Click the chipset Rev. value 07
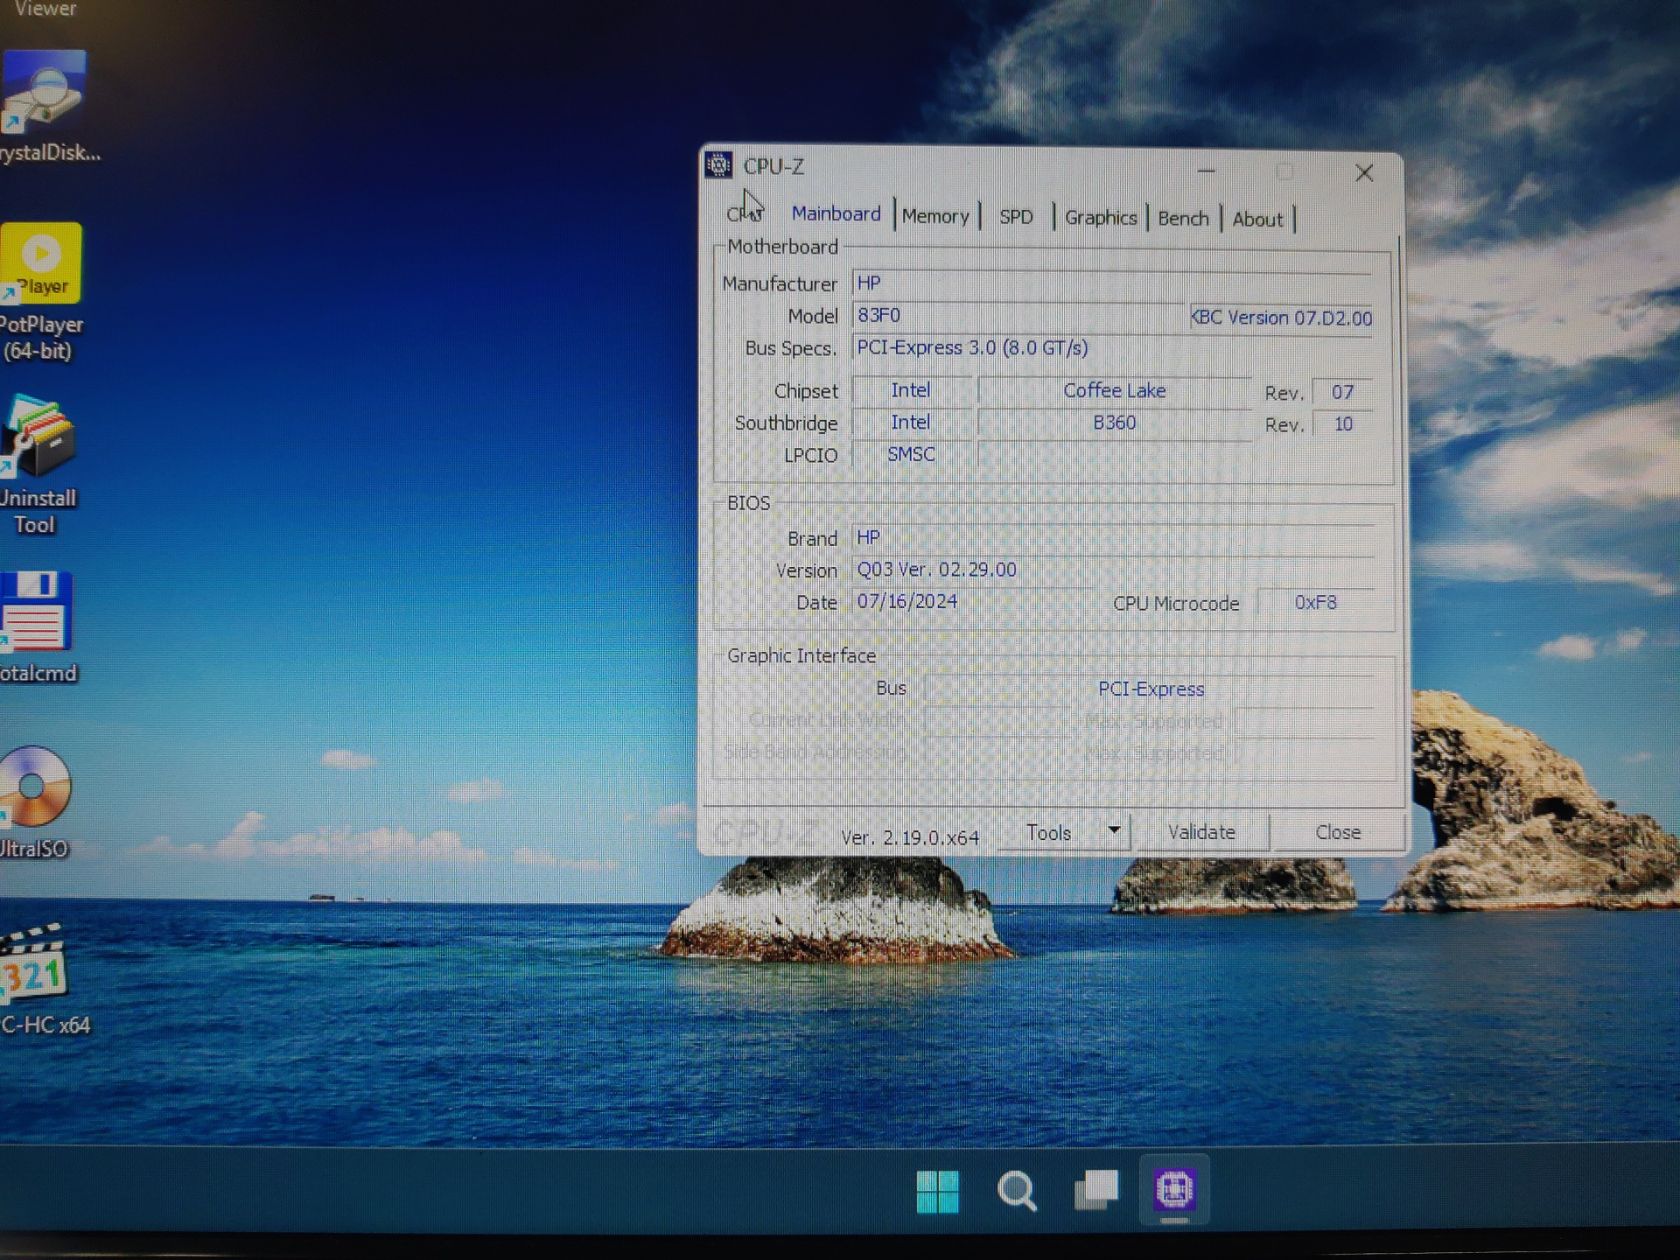Image resolution: width=1680 pixels, height=1260 pixels. 1342,392
